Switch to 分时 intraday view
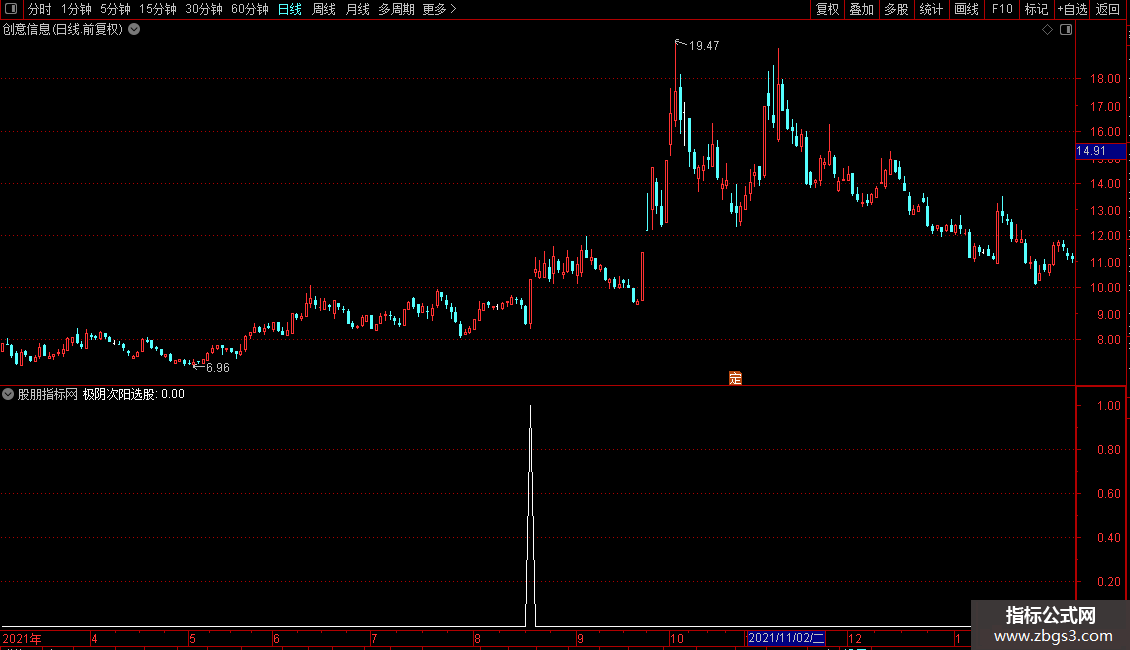Viewport: 1130px width, 650px height. (x=40, y=9)
